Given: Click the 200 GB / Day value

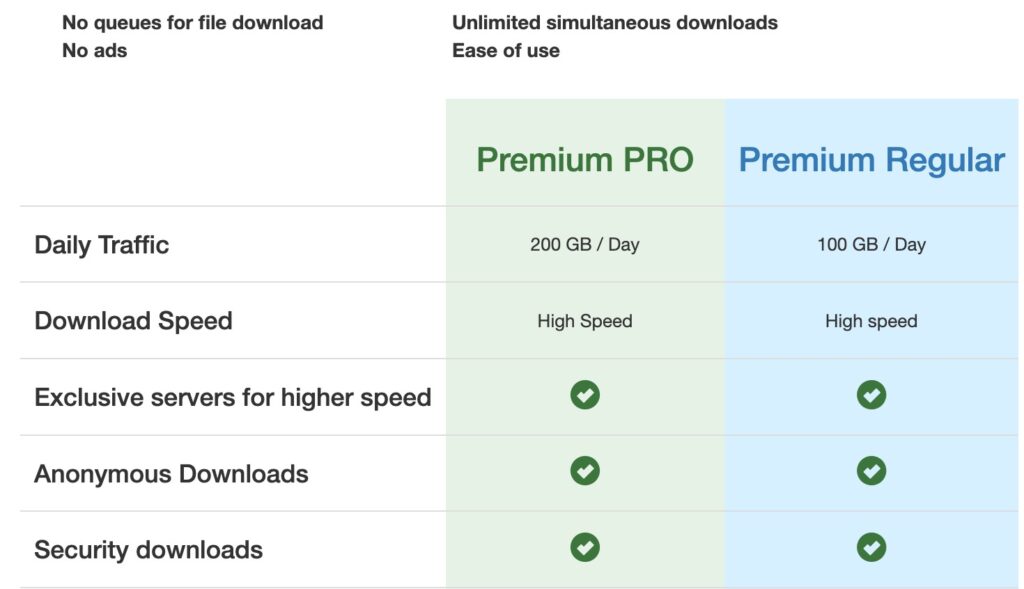Looking at the screenshot, I should 585,245.
